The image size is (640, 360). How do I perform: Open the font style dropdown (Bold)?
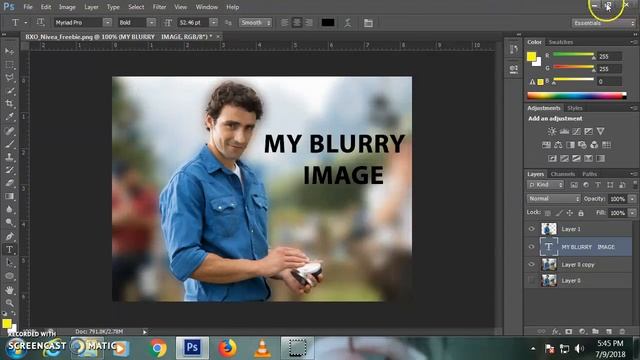coord(151,22)
